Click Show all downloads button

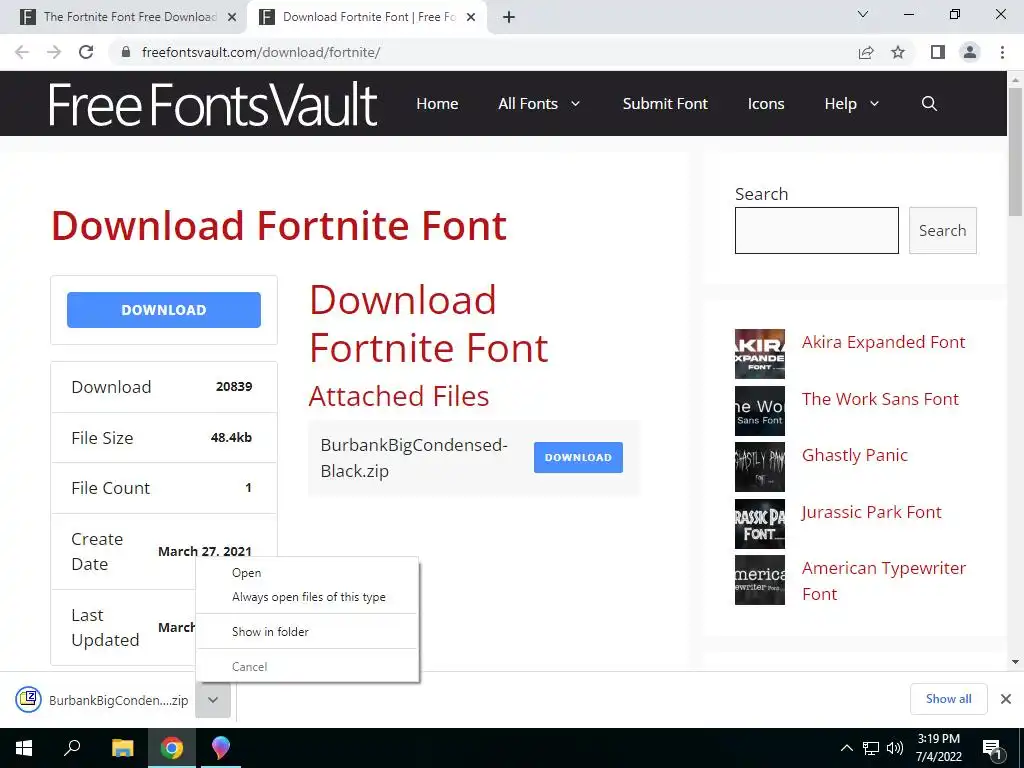tap(948, 699)
